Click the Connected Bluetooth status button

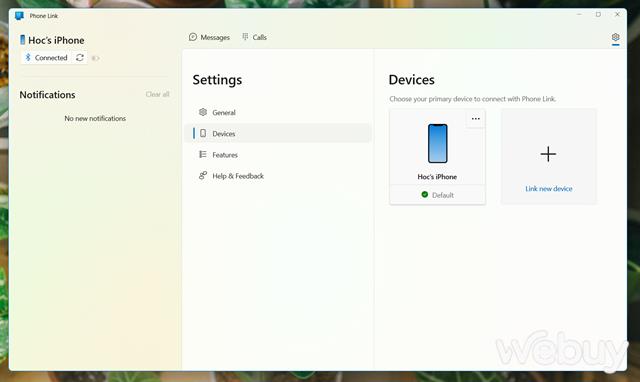(x=46, y=58)
